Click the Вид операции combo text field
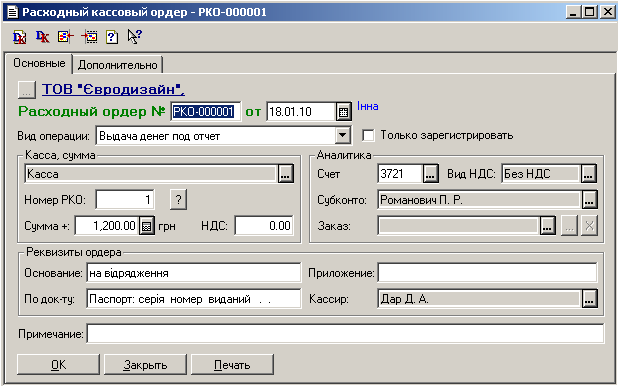Image resolution: width=618 pixels, height=386 pixels. 216,136
